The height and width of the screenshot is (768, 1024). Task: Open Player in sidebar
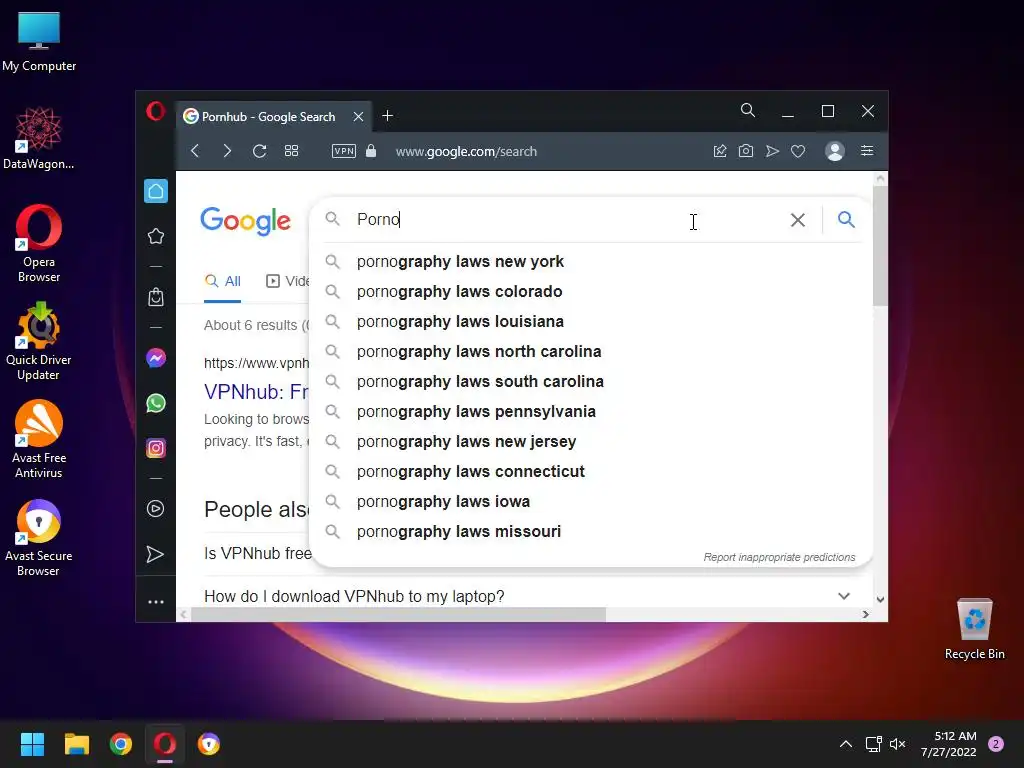(x=155, y=509)
